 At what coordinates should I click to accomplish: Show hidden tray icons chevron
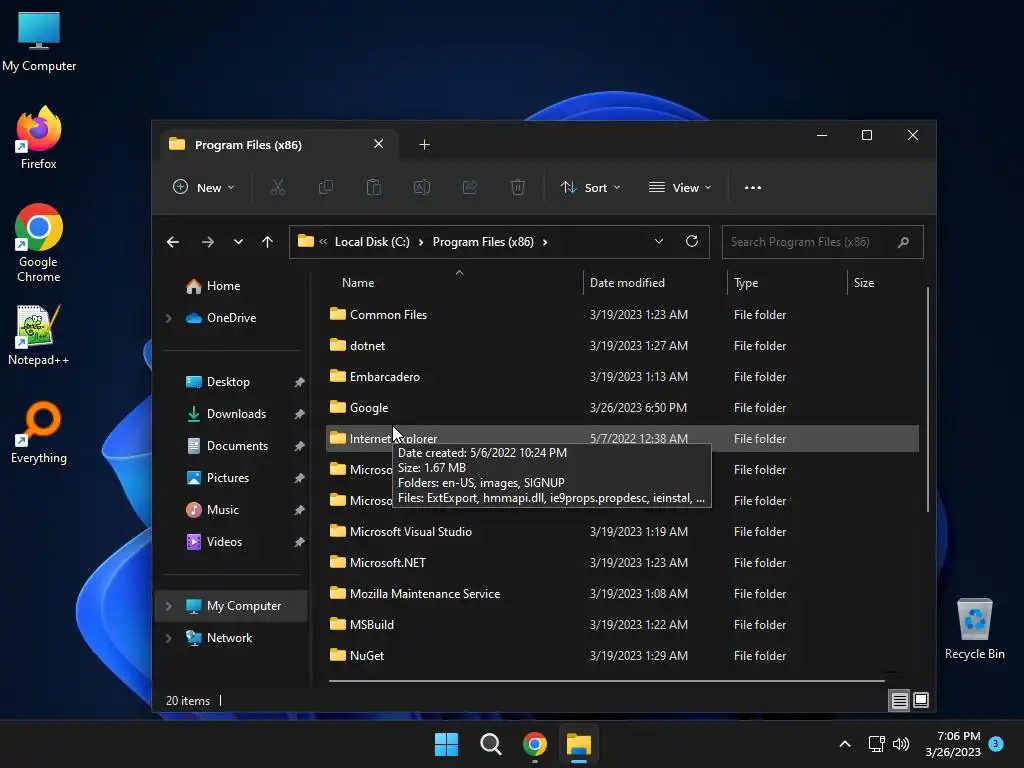click(x=844, y=744)
